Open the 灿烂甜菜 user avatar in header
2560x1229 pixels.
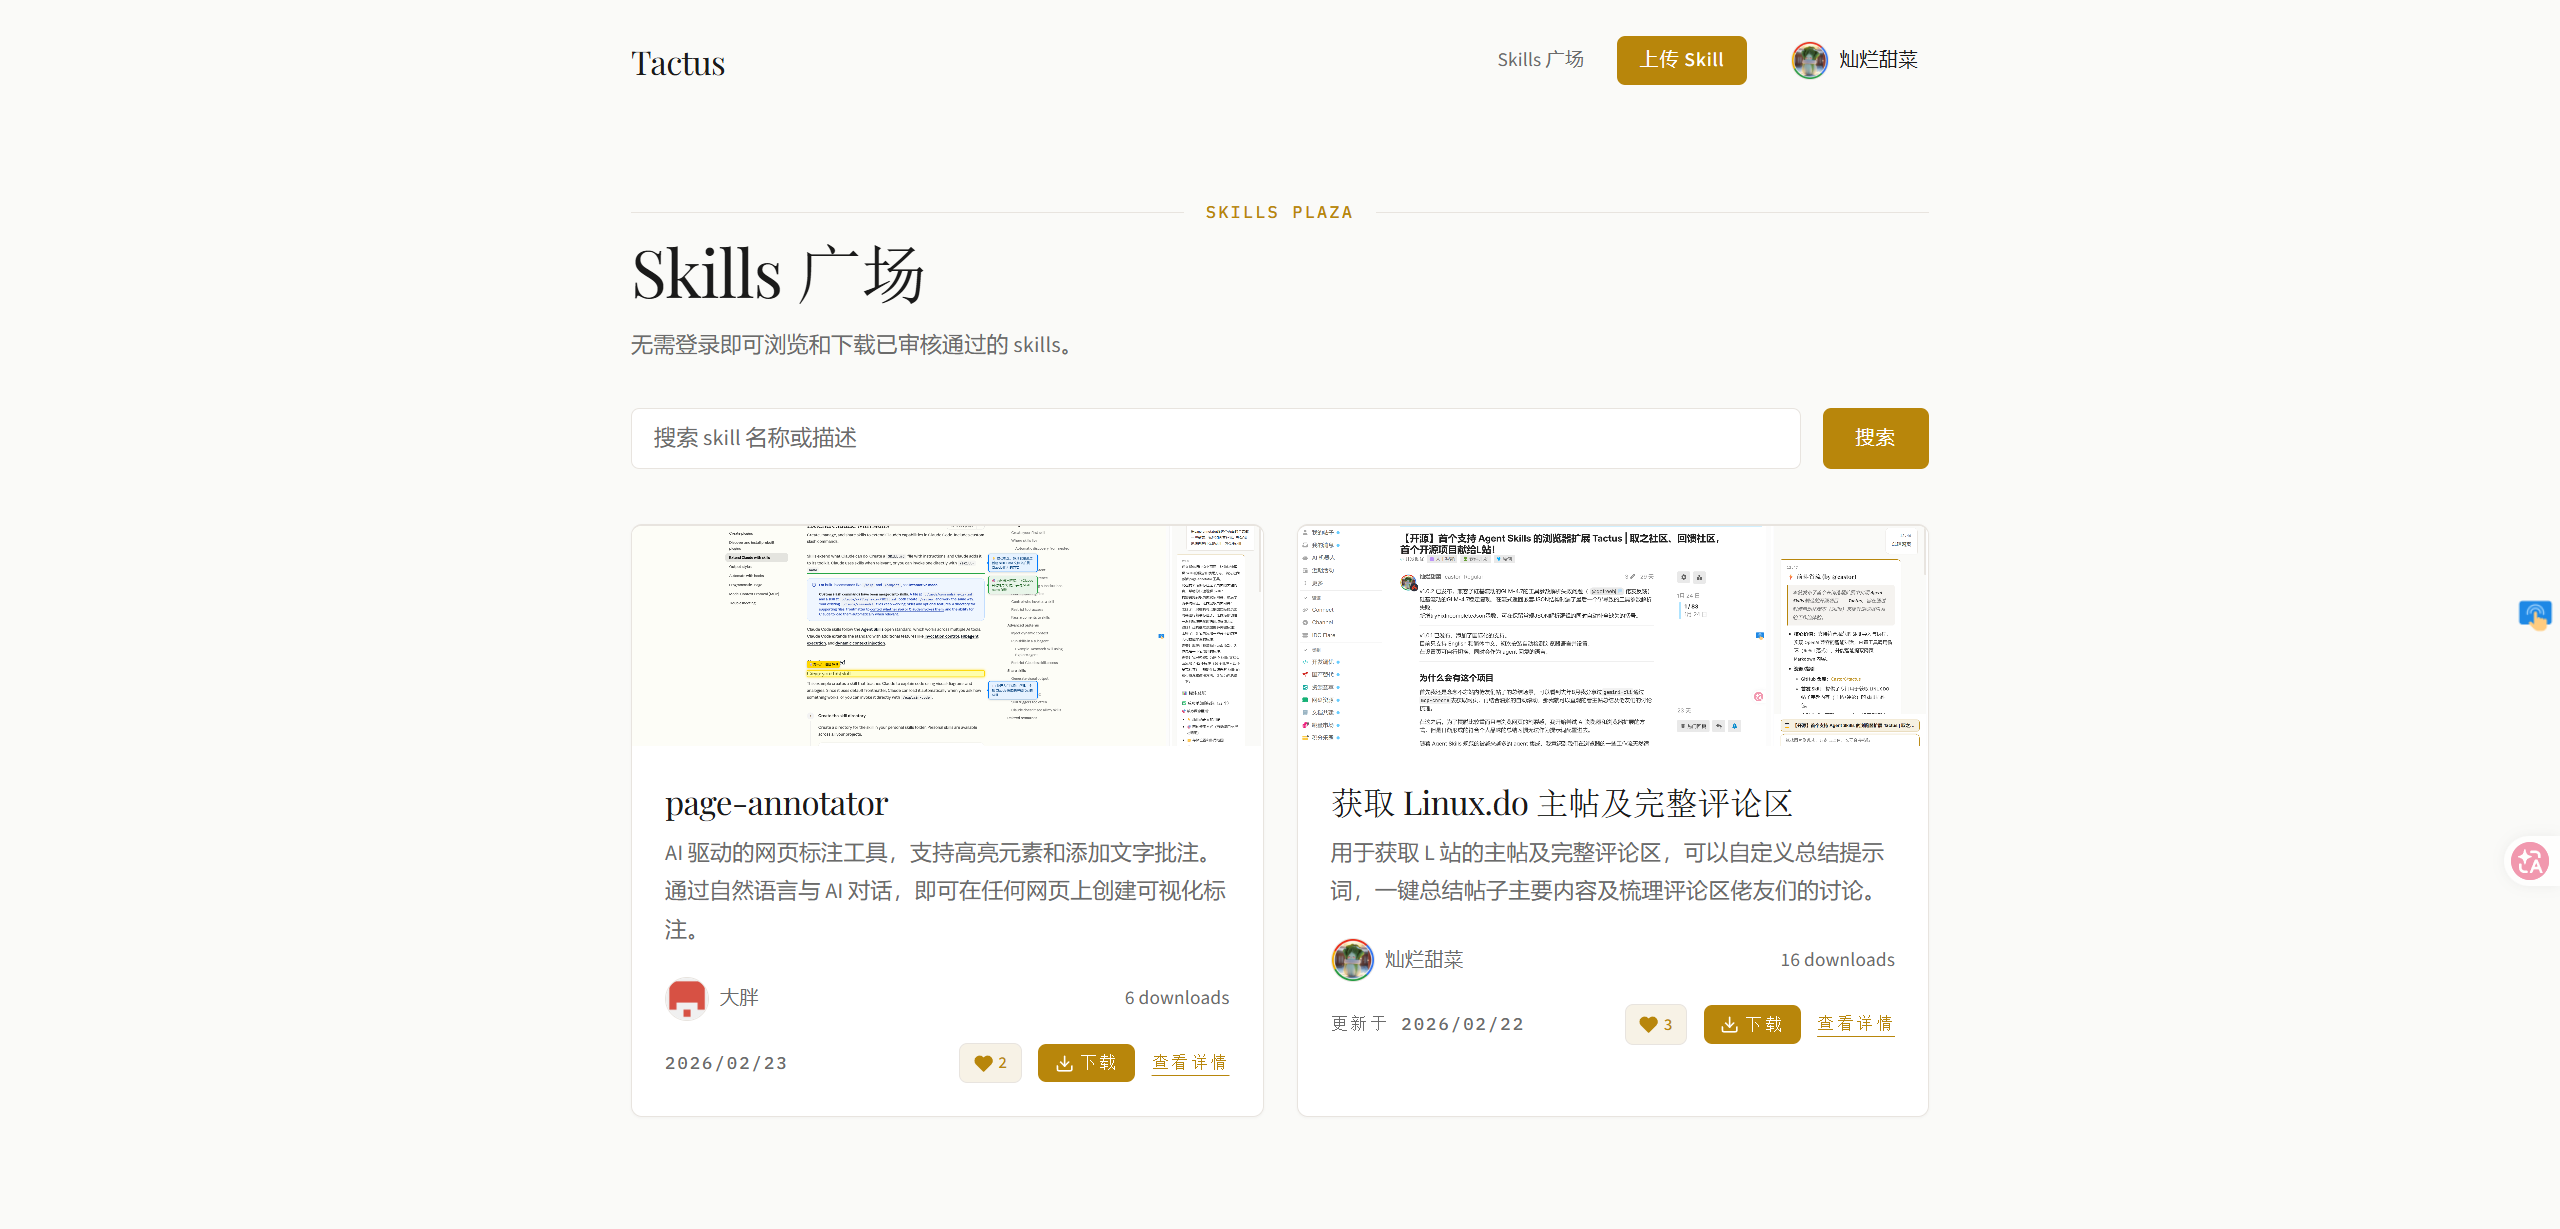1809,60
